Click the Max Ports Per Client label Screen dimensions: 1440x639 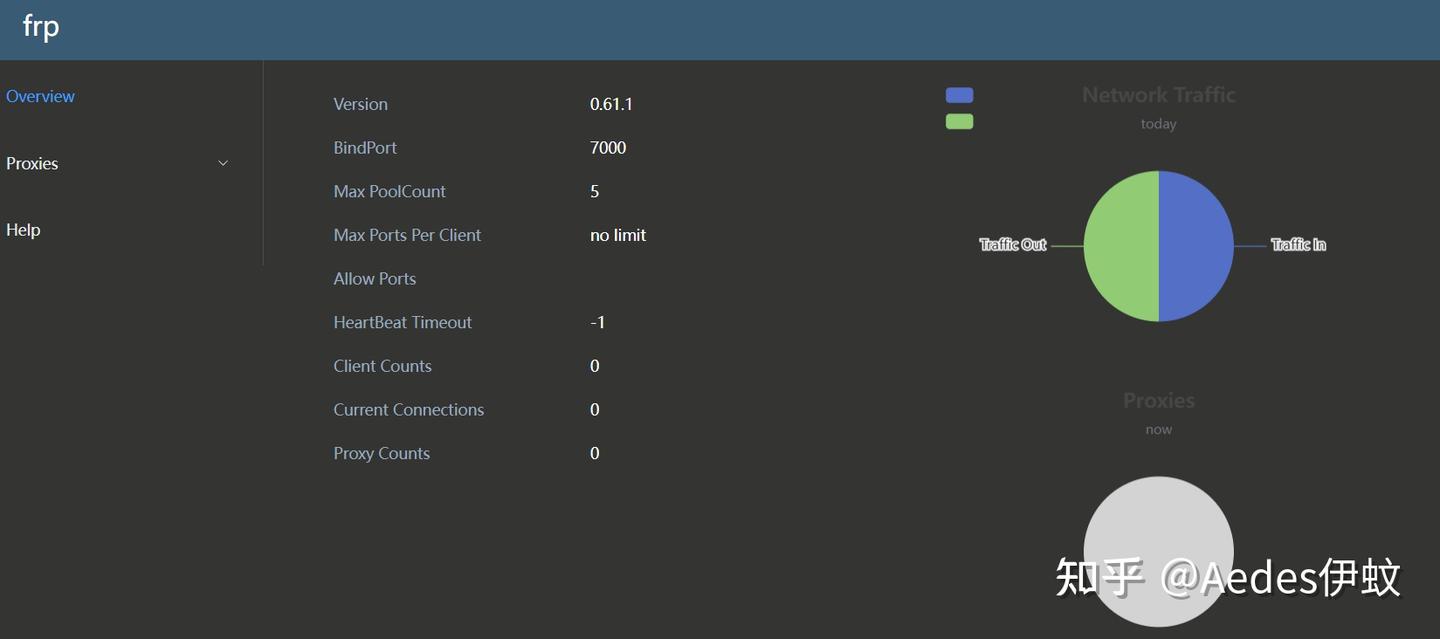pos(407,235)
